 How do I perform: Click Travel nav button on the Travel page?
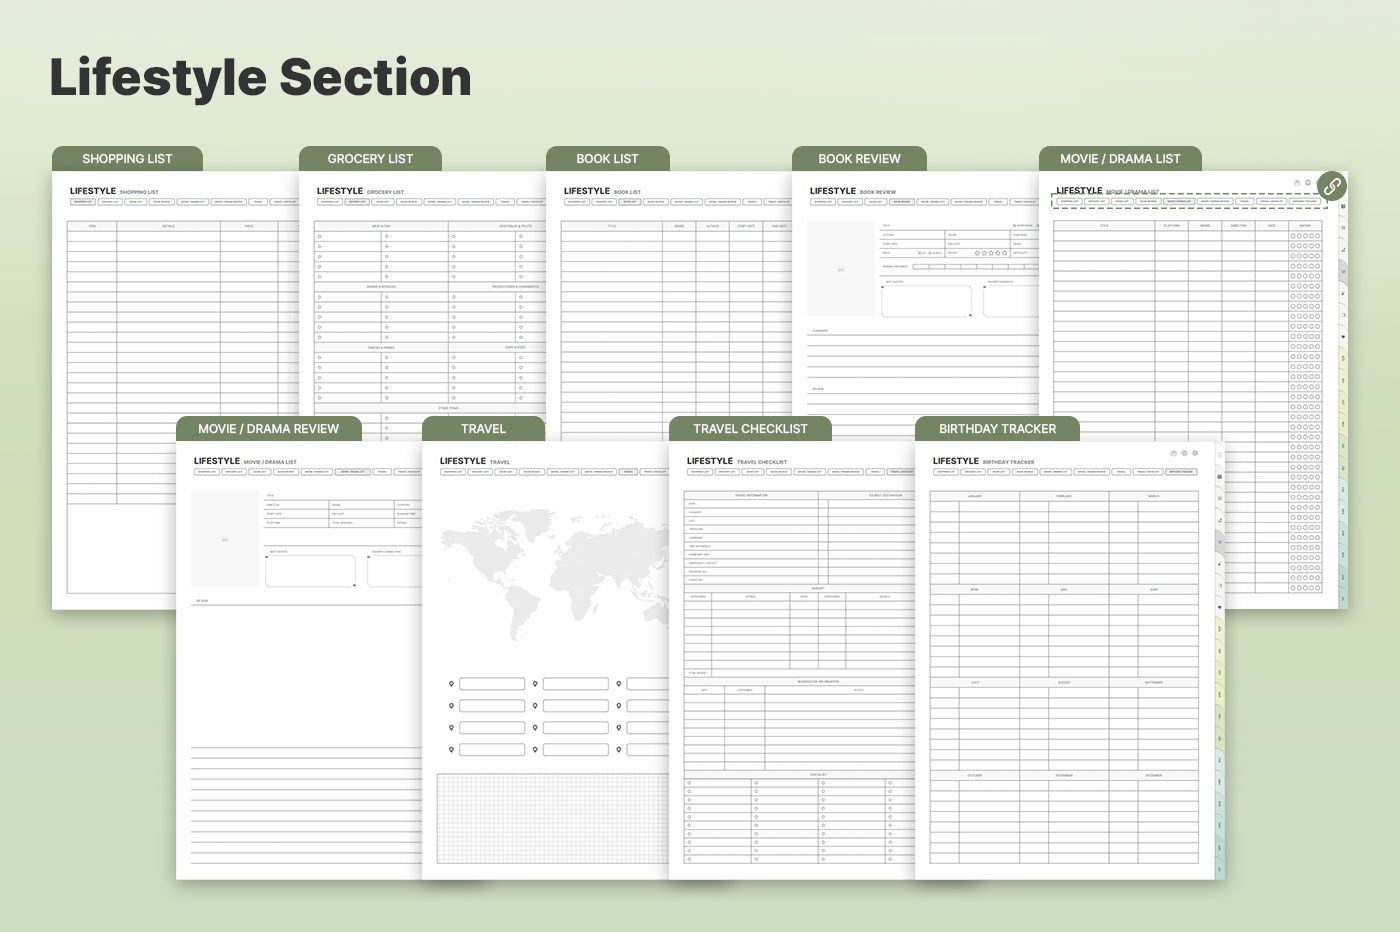[628, 472]
